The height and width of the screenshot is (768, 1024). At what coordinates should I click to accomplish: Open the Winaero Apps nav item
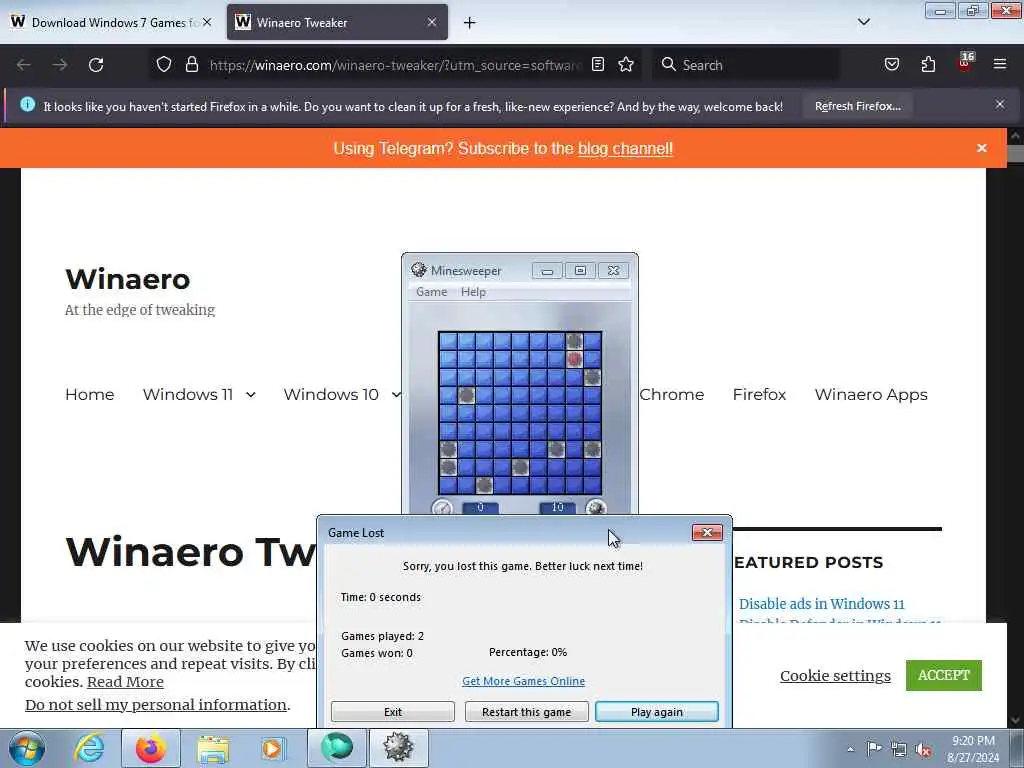coord(871,395)
